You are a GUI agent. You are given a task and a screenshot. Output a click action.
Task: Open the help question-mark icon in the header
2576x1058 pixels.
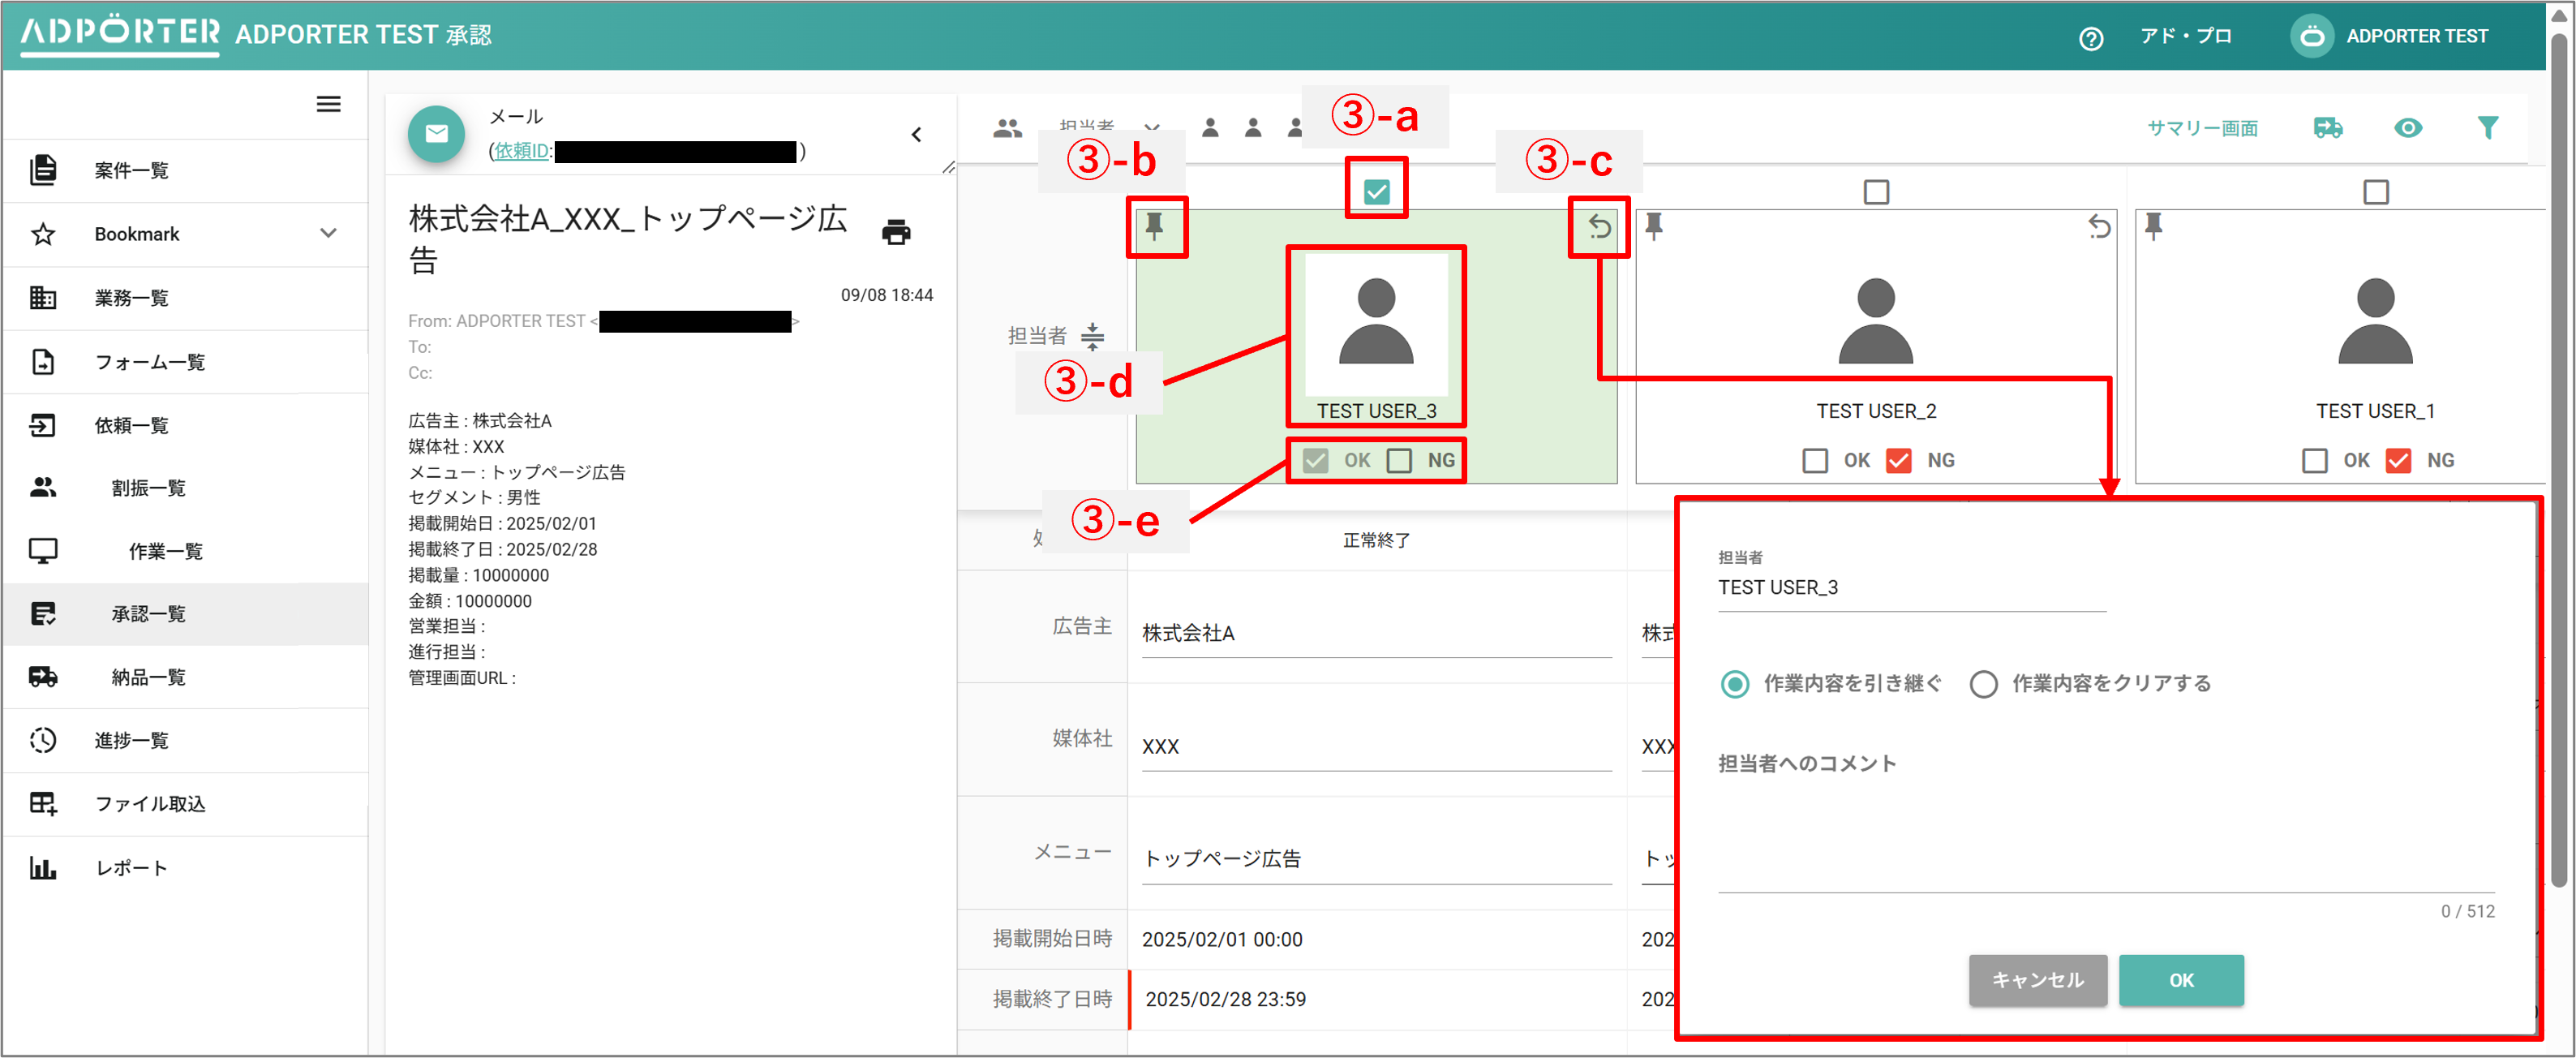(2091, 36)
